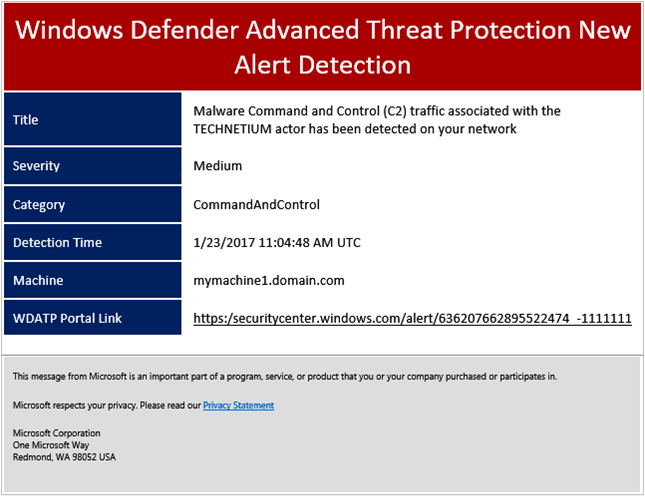This screenshot has height=496, width=645.
Task: Click the One Microsoft Way text
Action: click(x=50, y=445)
